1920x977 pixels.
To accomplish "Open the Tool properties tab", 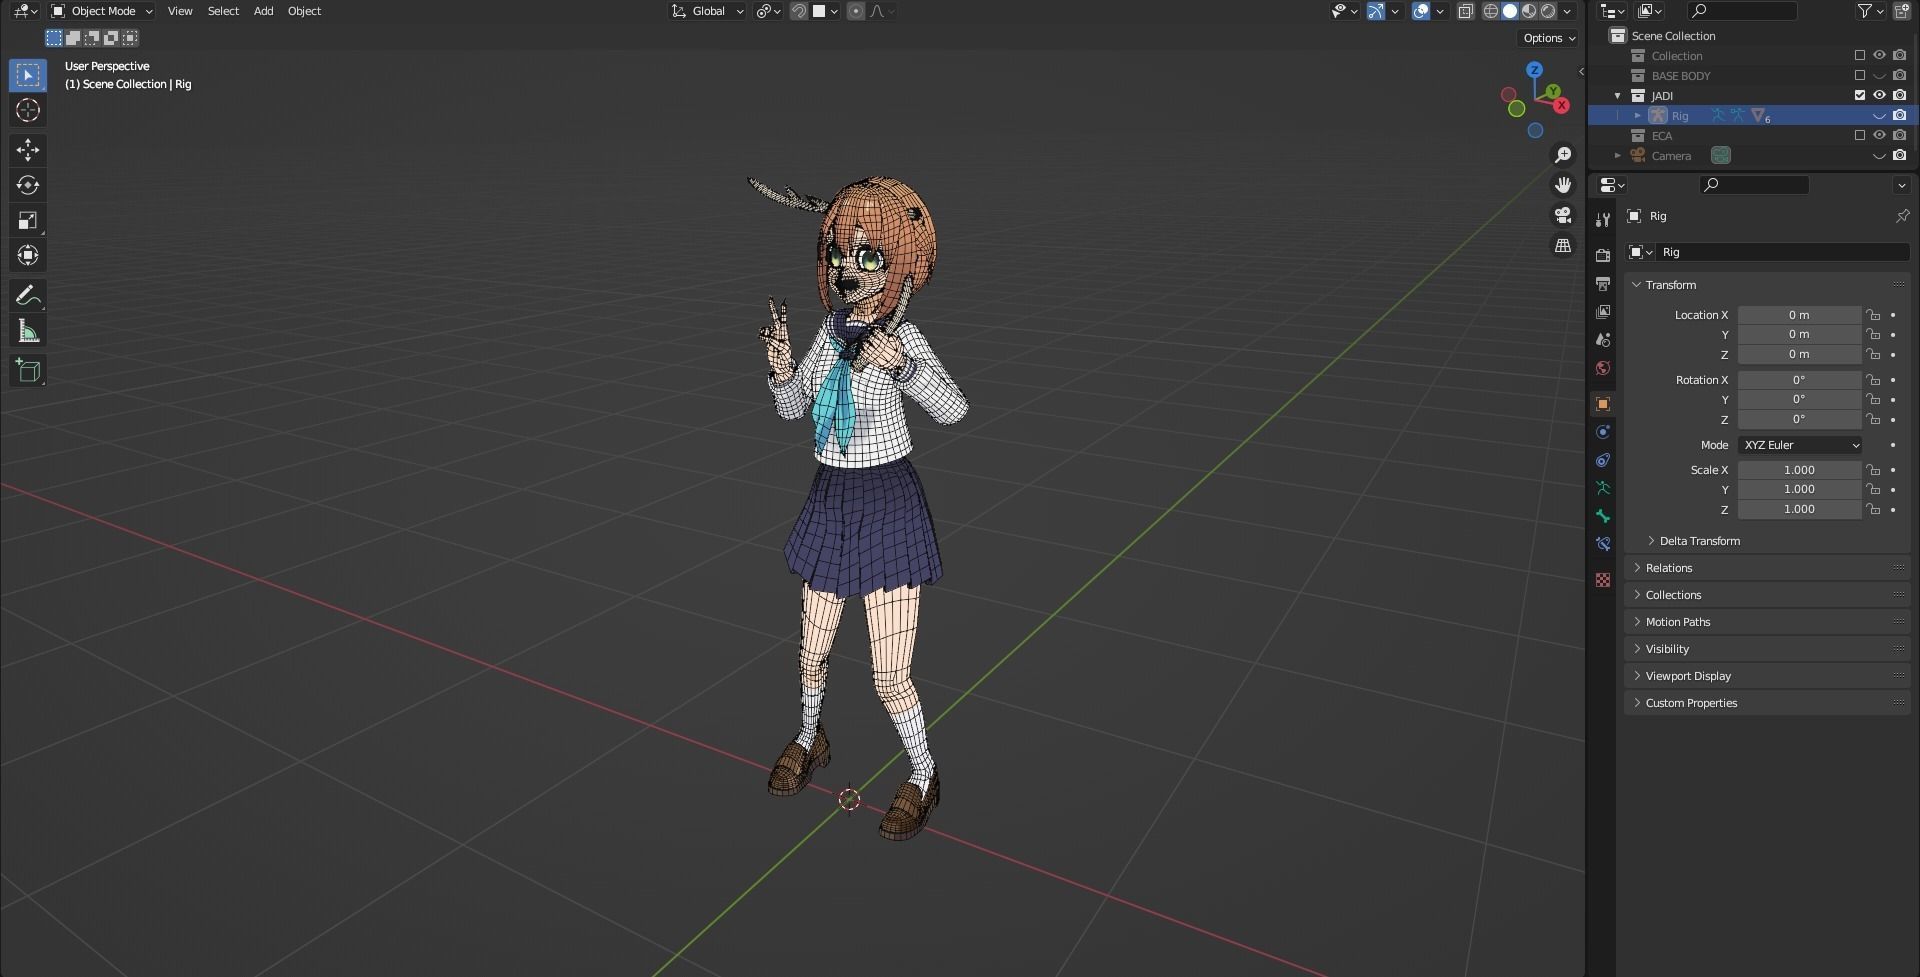I will (1603, 219).
